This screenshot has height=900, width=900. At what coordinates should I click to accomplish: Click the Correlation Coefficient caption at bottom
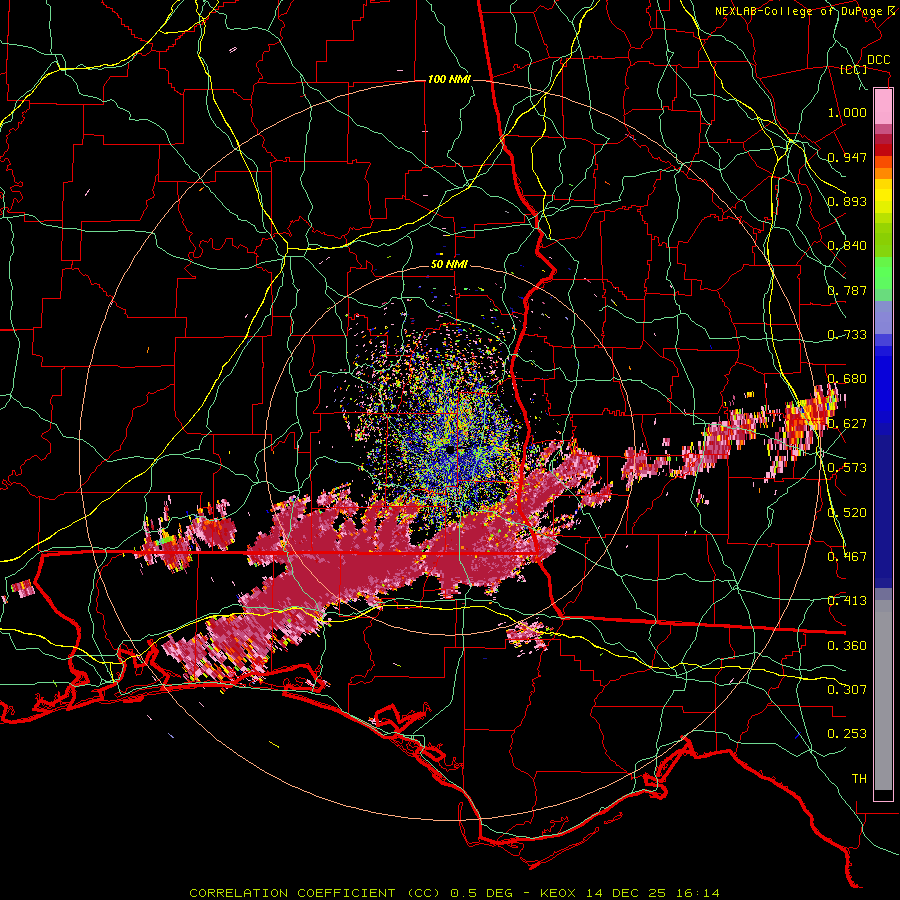(x=454, y=893)
